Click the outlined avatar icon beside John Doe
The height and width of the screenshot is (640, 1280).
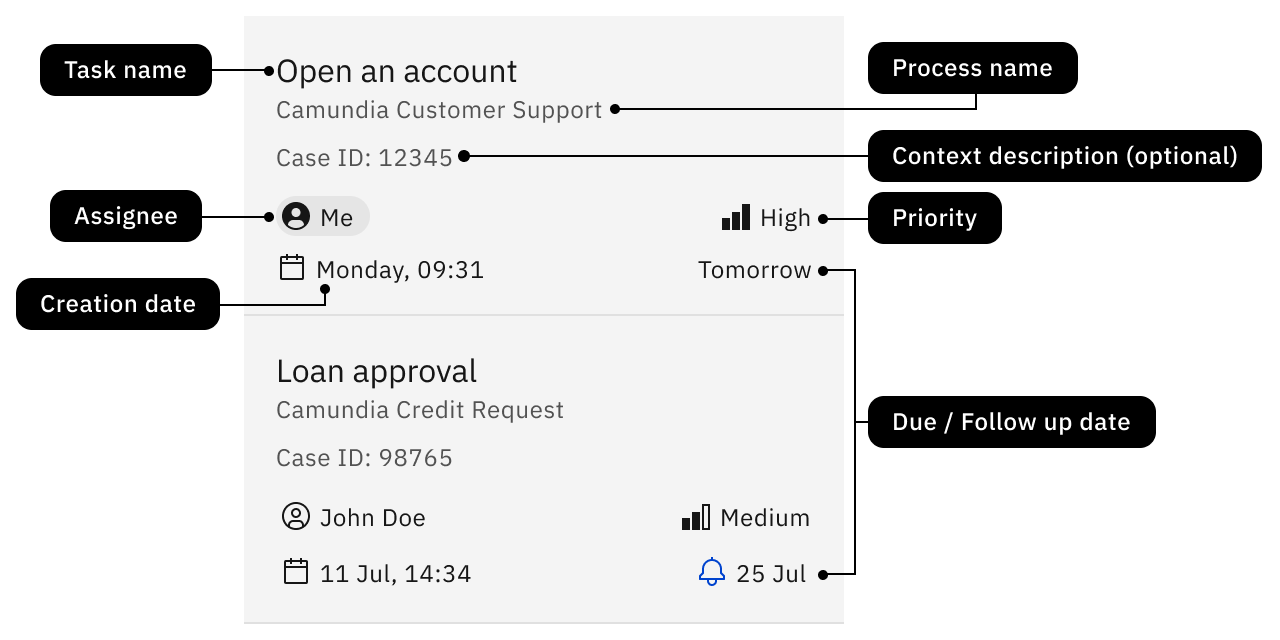point(296,517)
